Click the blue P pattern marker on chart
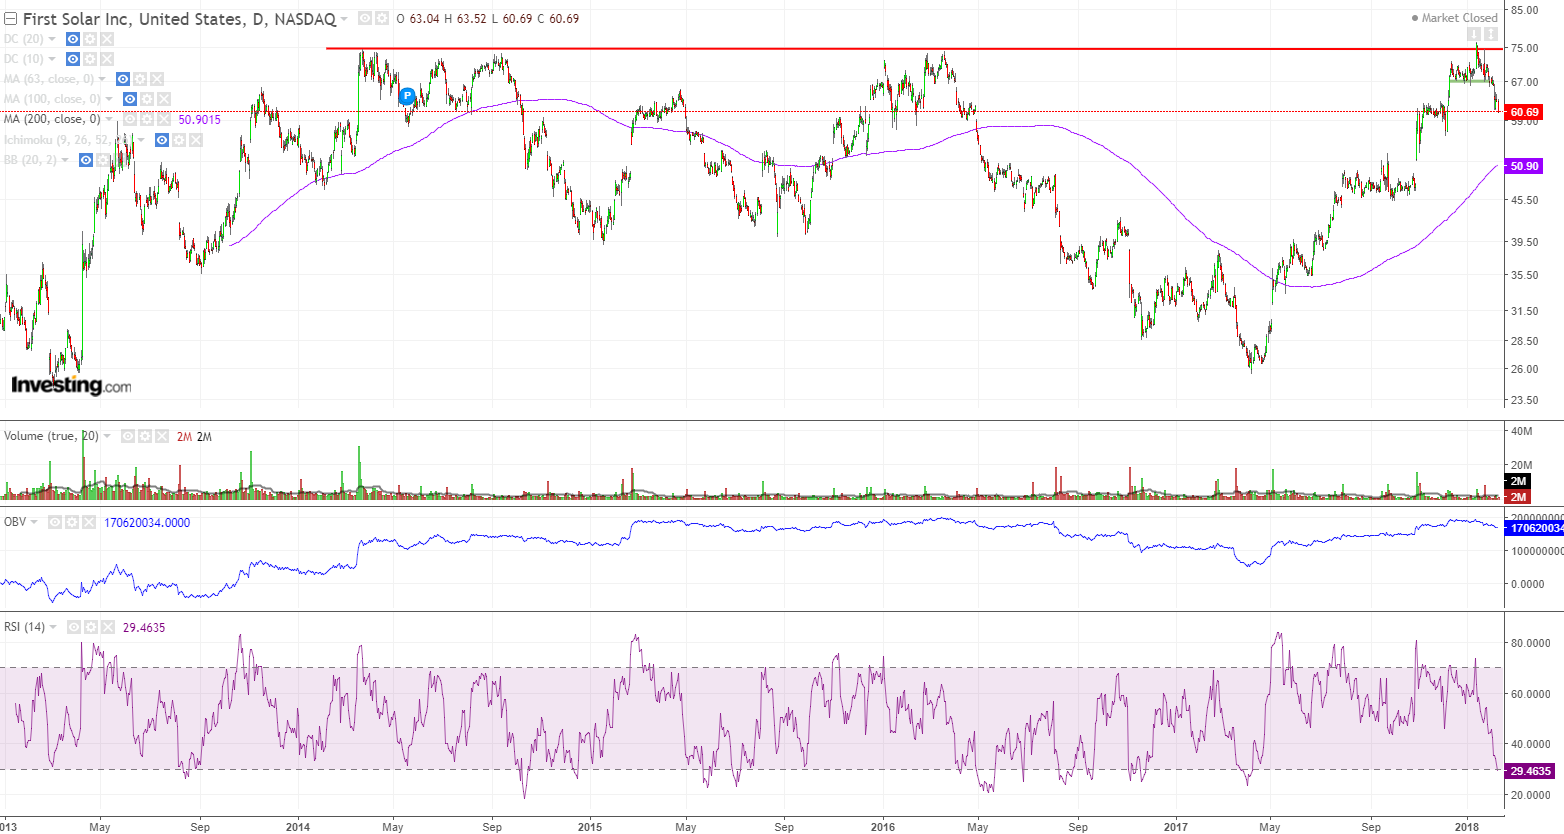This screenshot has height=834, width=1564. coord(407,96)
